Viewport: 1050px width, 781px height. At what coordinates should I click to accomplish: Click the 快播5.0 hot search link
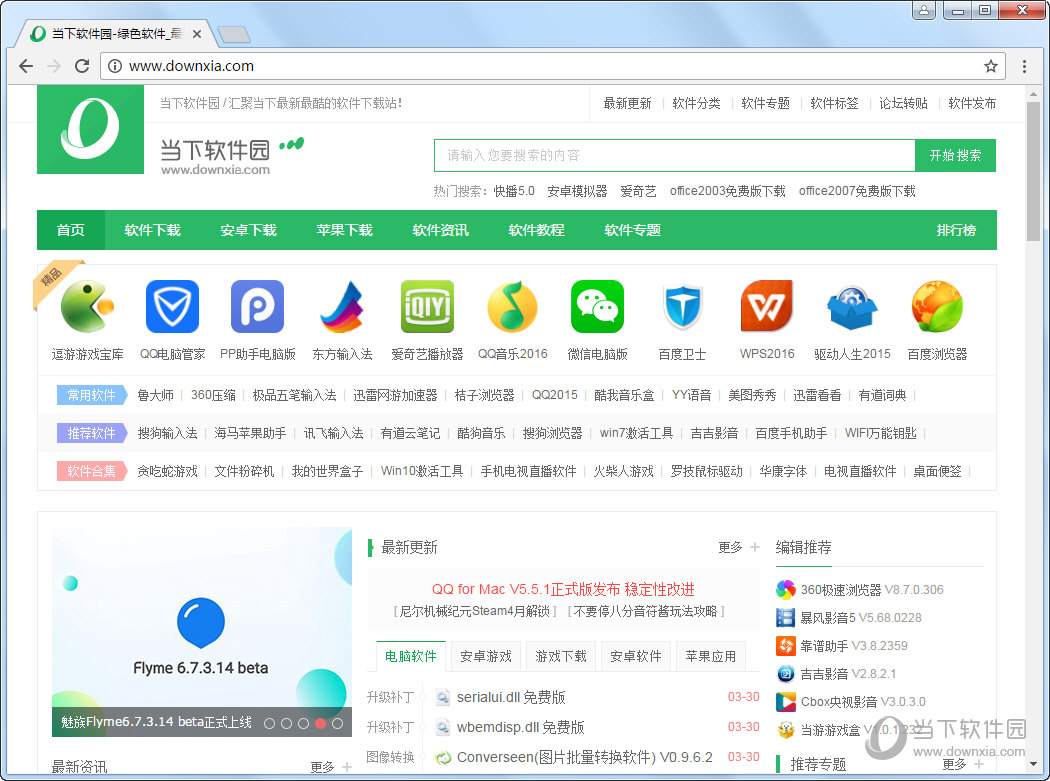click(x=514, y=191)
